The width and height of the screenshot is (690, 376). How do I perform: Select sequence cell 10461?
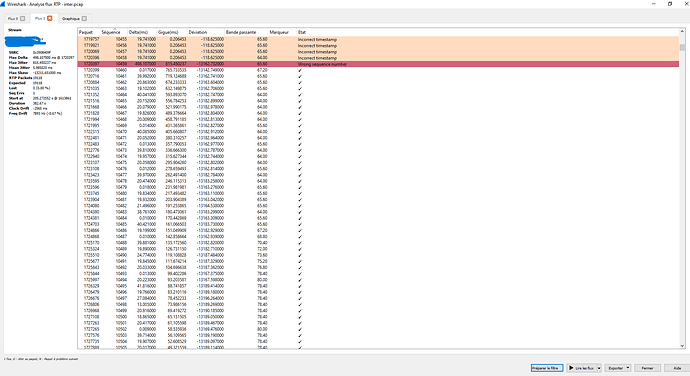(121, 76)
